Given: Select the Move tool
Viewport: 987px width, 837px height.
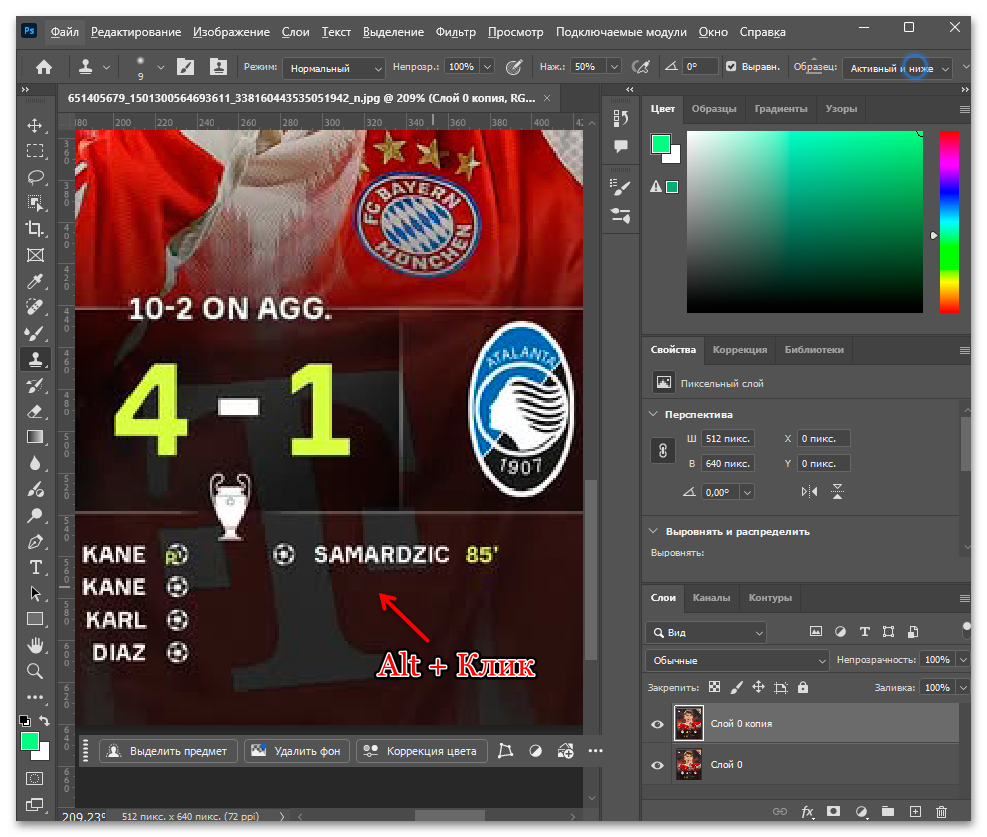Looking at the screenshot, I should (35, 125).
